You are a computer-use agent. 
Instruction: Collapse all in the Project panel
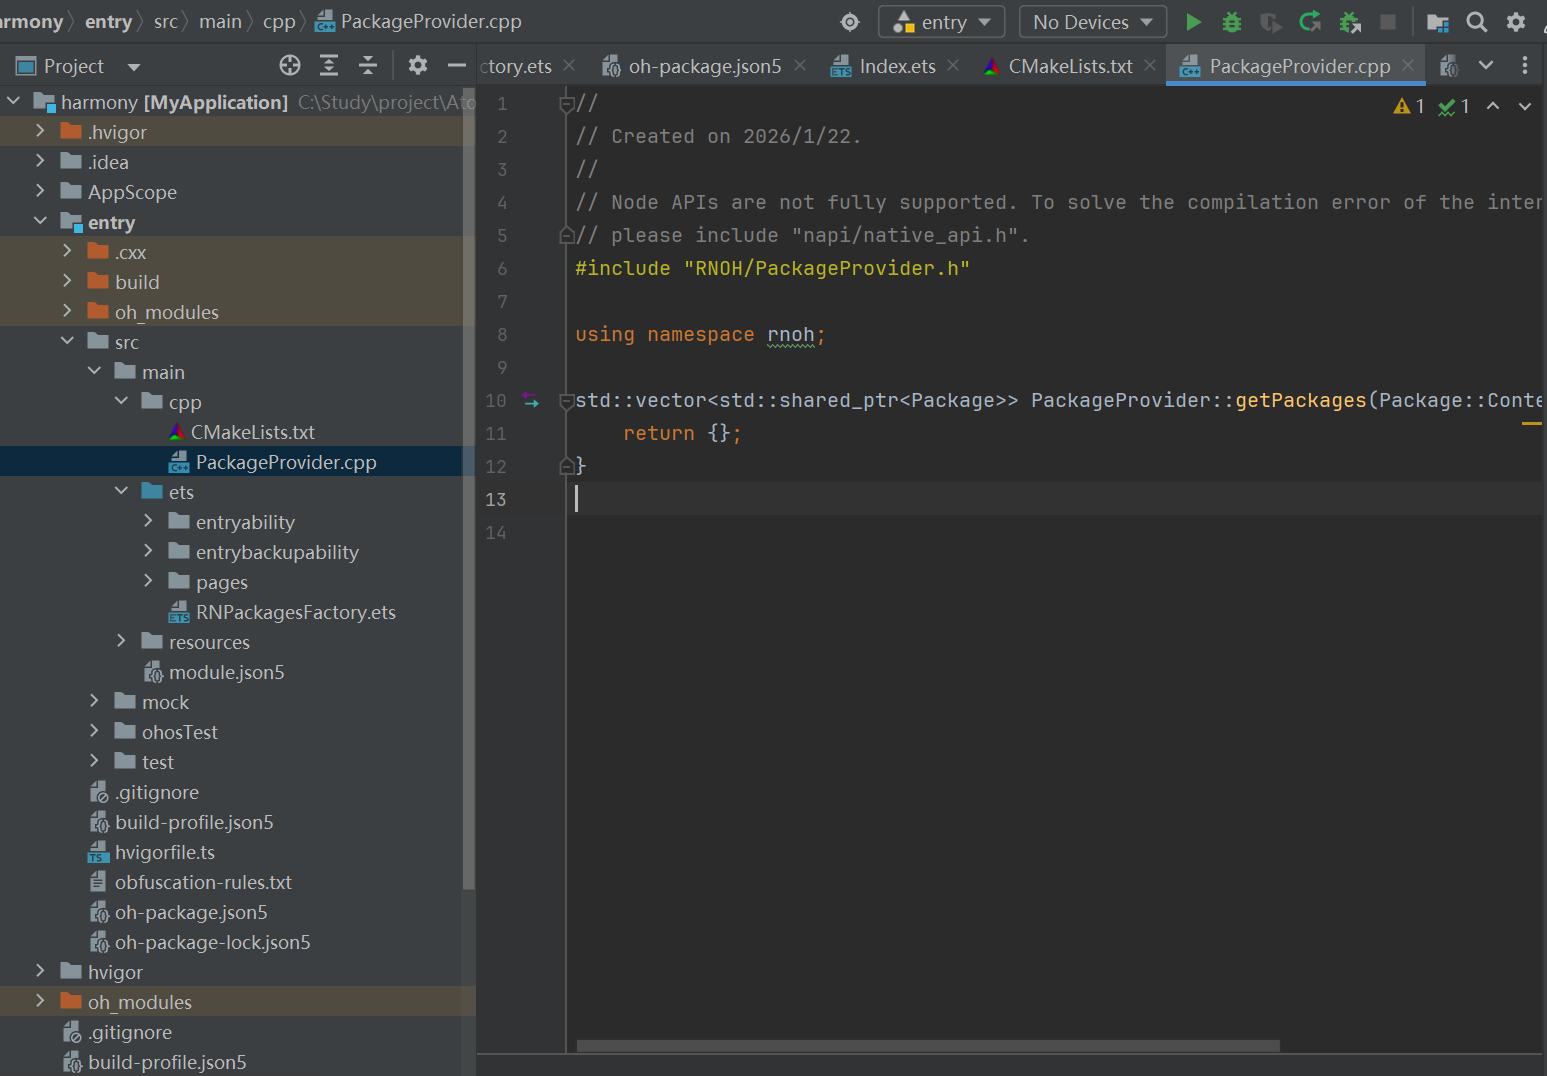pyautogui.click(x=367, y=66)
